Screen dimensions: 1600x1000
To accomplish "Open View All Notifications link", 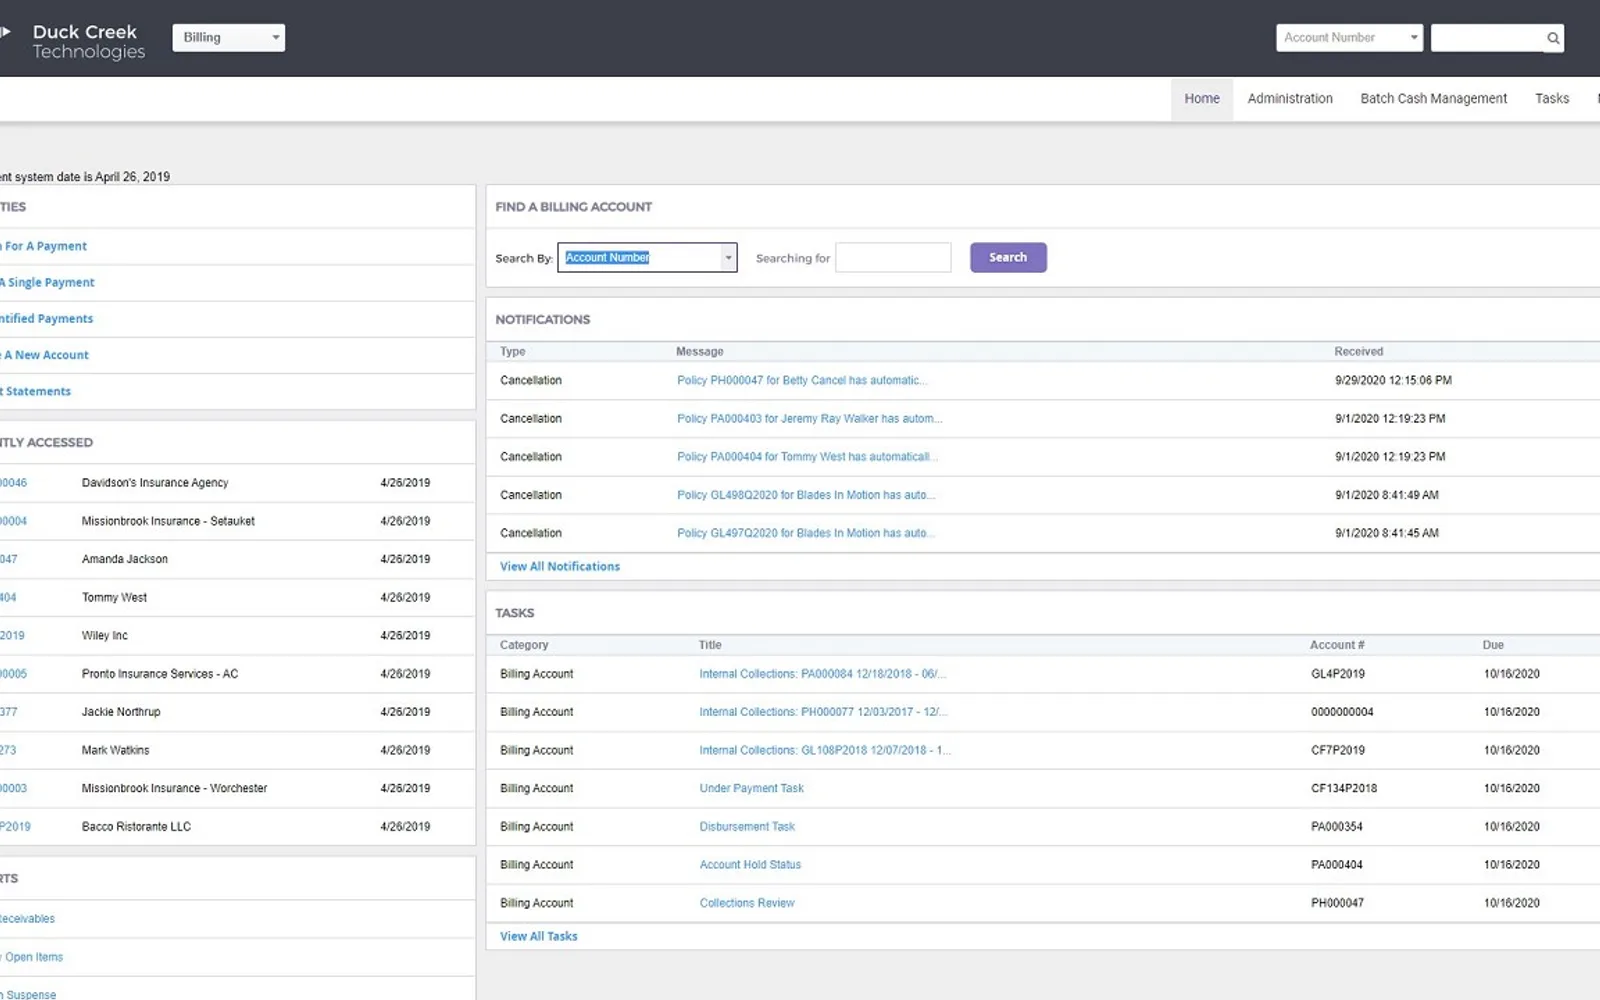I will click(x=560, y=566).
